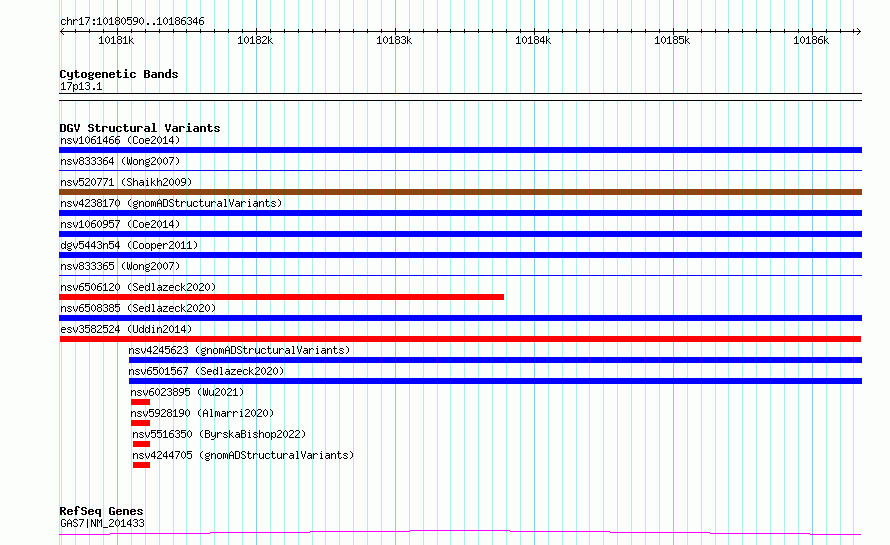
Task: Open nsv4244705 (gnomADStructuralVariants) label
Action: tap(243, 455)
